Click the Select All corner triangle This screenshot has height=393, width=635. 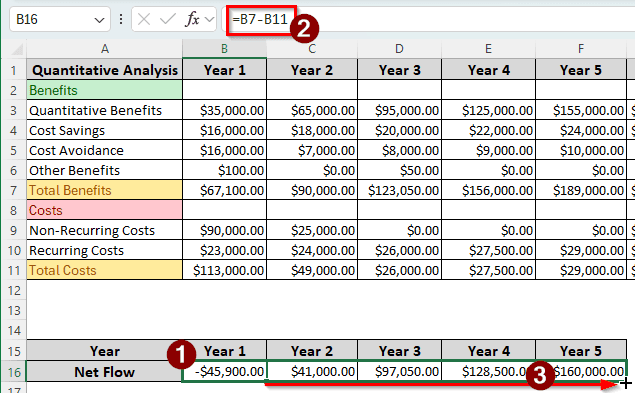(x=17, y=49)
